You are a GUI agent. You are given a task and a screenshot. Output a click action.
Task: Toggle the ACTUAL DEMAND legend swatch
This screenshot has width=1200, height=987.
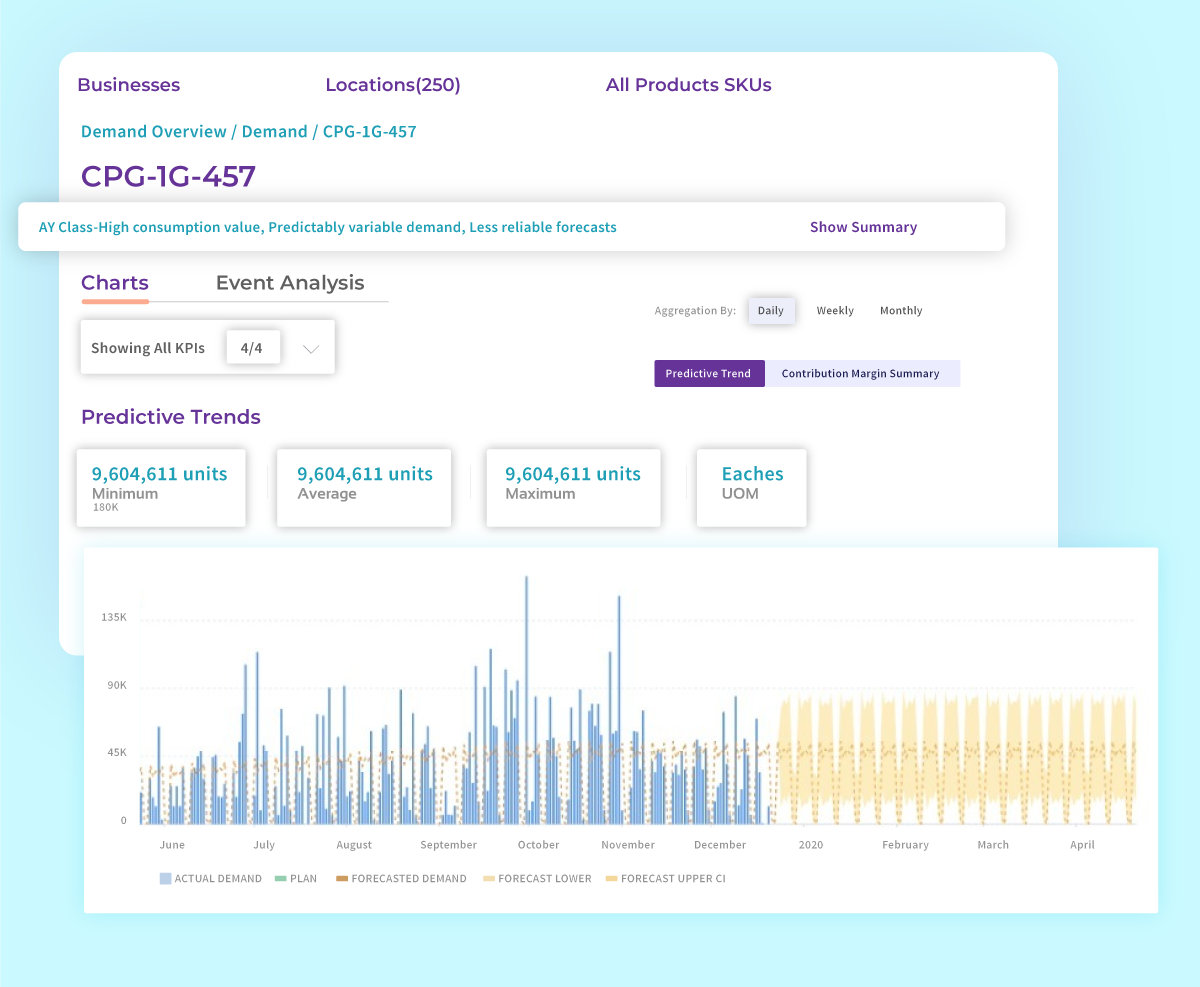point(166,877)
